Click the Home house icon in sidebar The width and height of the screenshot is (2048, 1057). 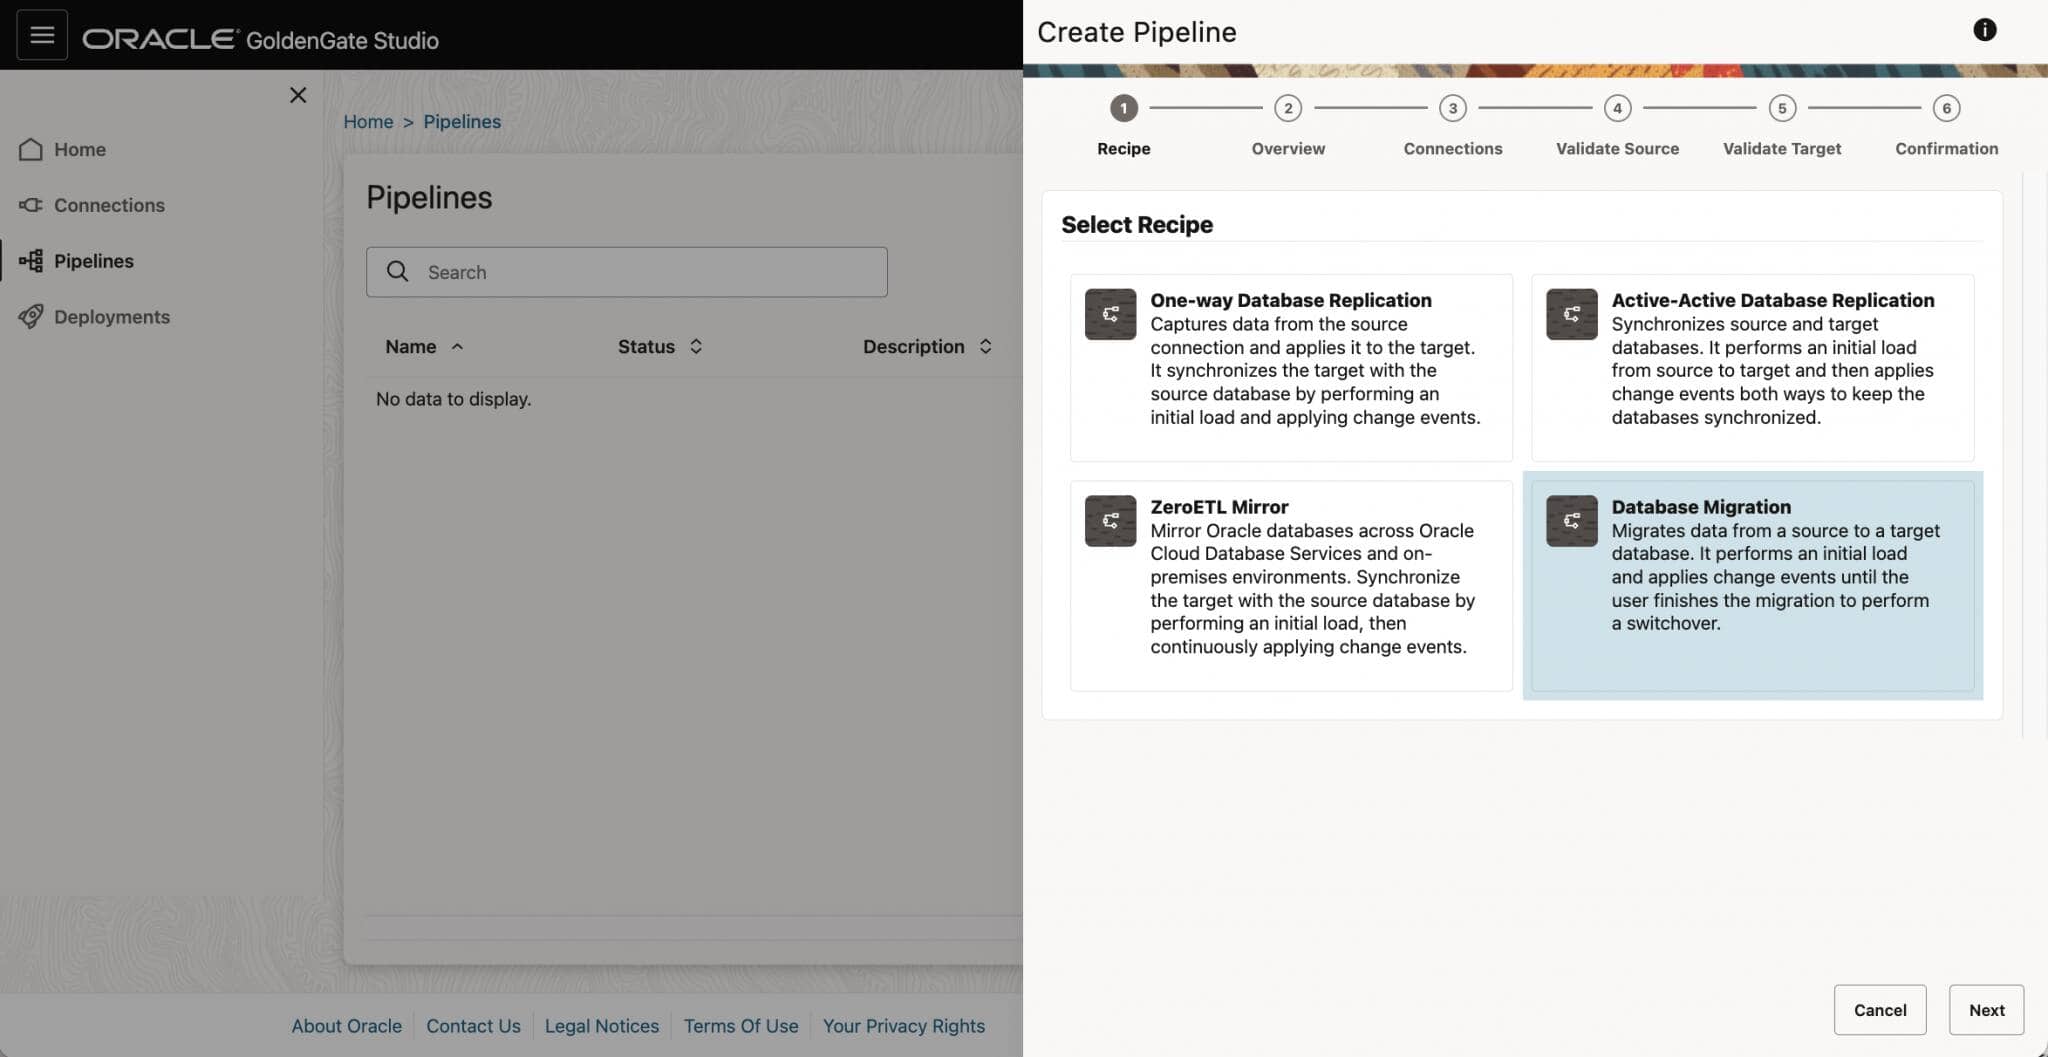(x=31, y=149)
